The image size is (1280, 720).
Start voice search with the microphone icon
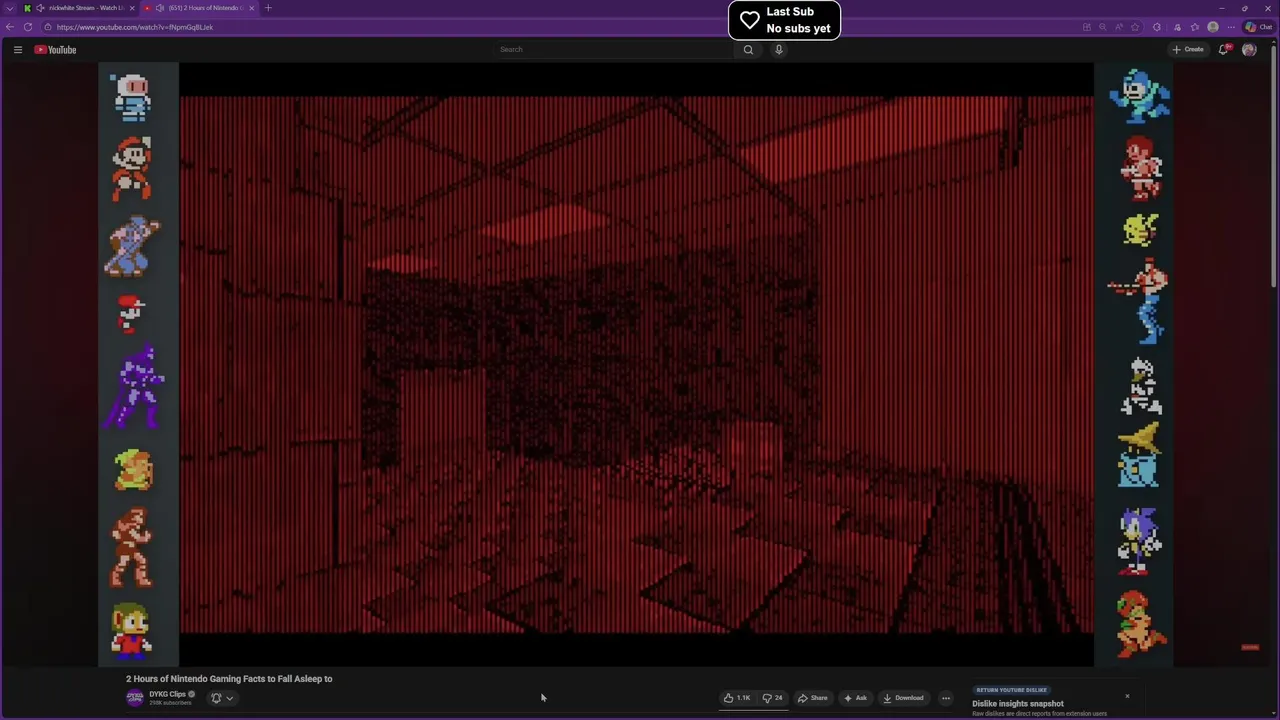(778, 49)
